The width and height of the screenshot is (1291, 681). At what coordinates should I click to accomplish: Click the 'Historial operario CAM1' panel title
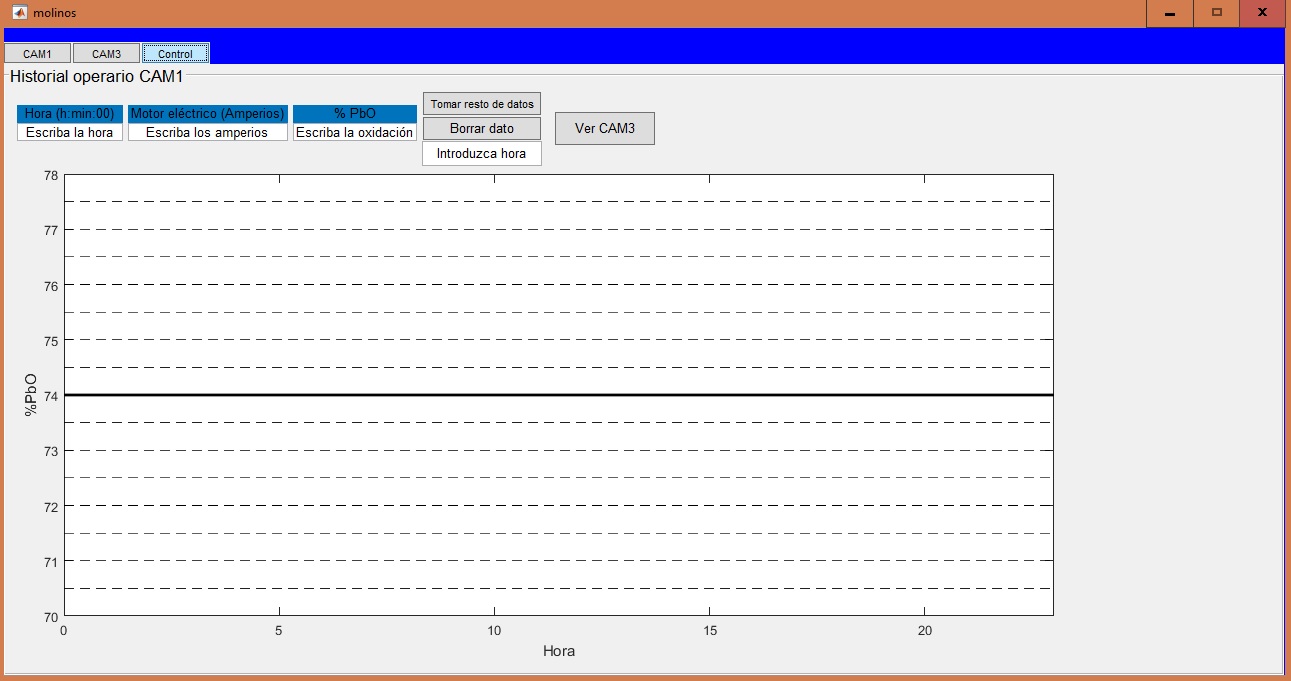pyautogui.click(x=97, y=76)
